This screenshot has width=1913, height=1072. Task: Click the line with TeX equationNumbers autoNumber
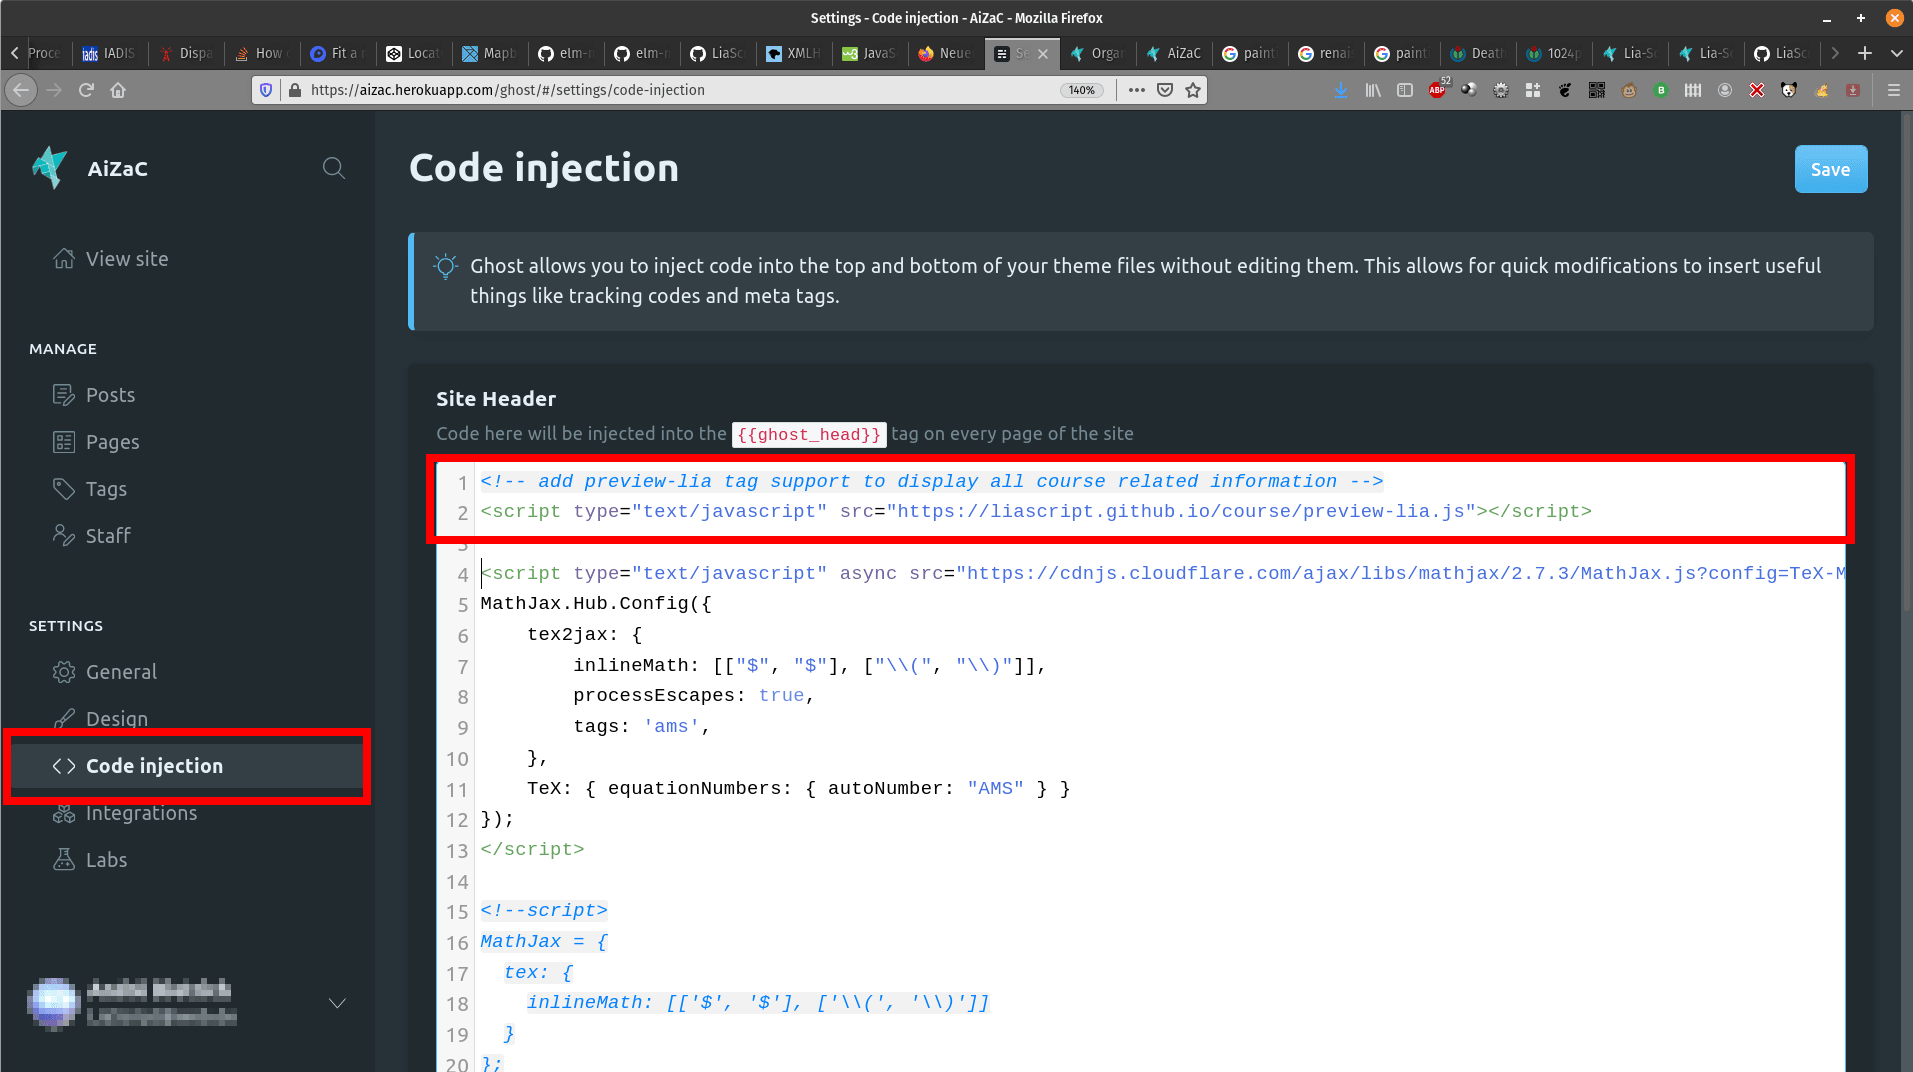[x=798, y=789]
